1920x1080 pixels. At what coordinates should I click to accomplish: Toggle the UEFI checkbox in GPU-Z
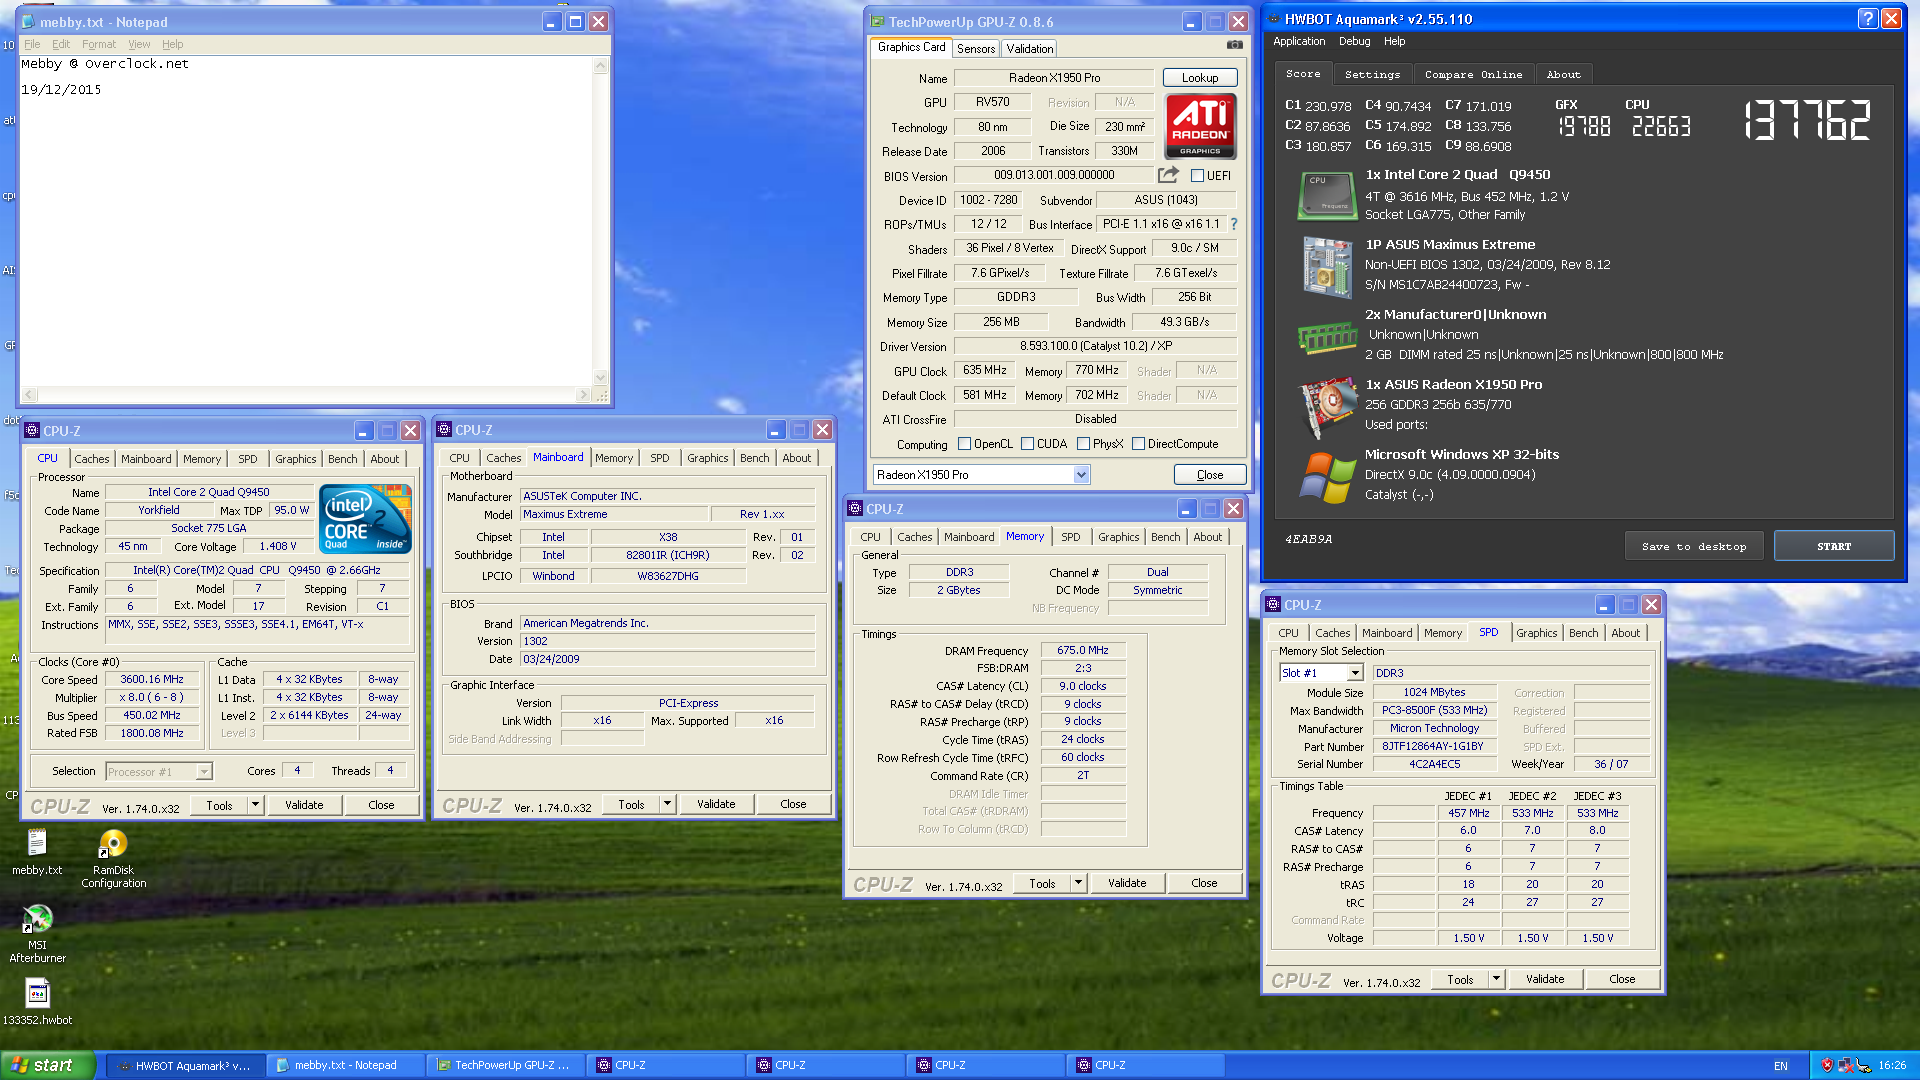click(1197, 175)
